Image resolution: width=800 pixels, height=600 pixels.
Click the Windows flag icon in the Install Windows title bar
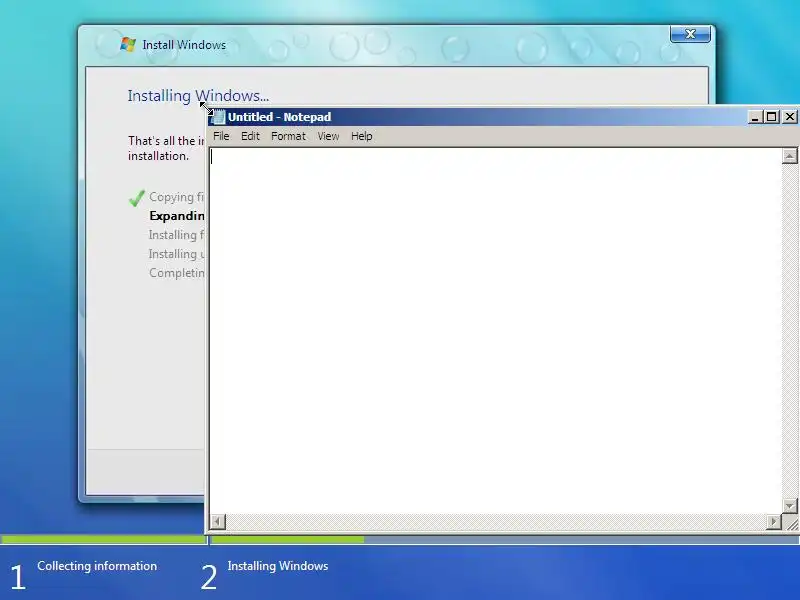click(x=128, y=44)
